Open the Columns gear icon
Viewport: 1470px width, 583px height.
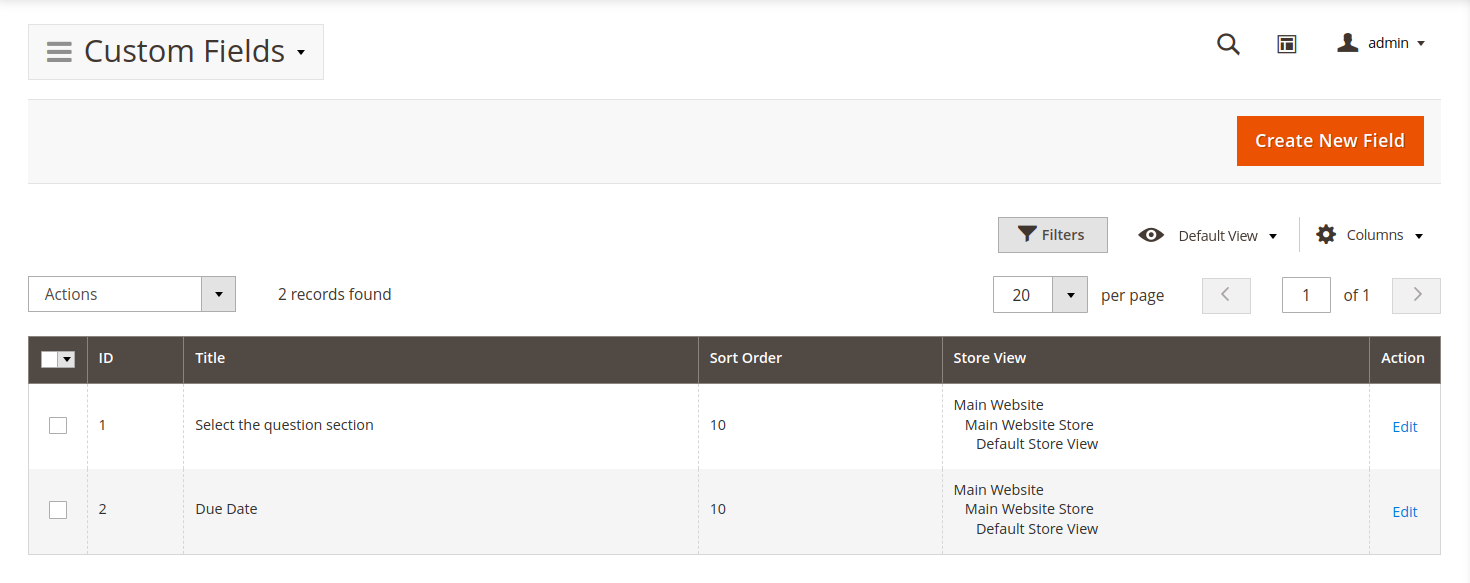point(1325,234)
